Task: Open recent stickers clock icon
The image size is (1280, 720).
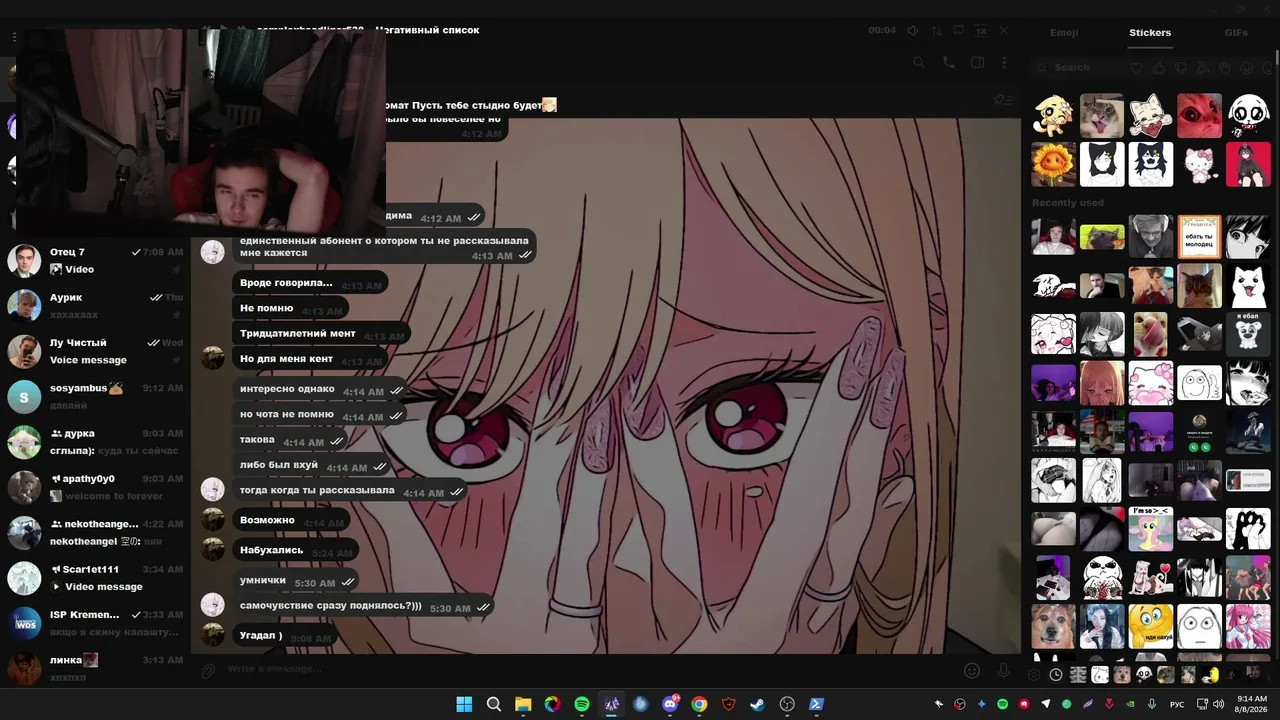Action: click(x=1056, y=675)
